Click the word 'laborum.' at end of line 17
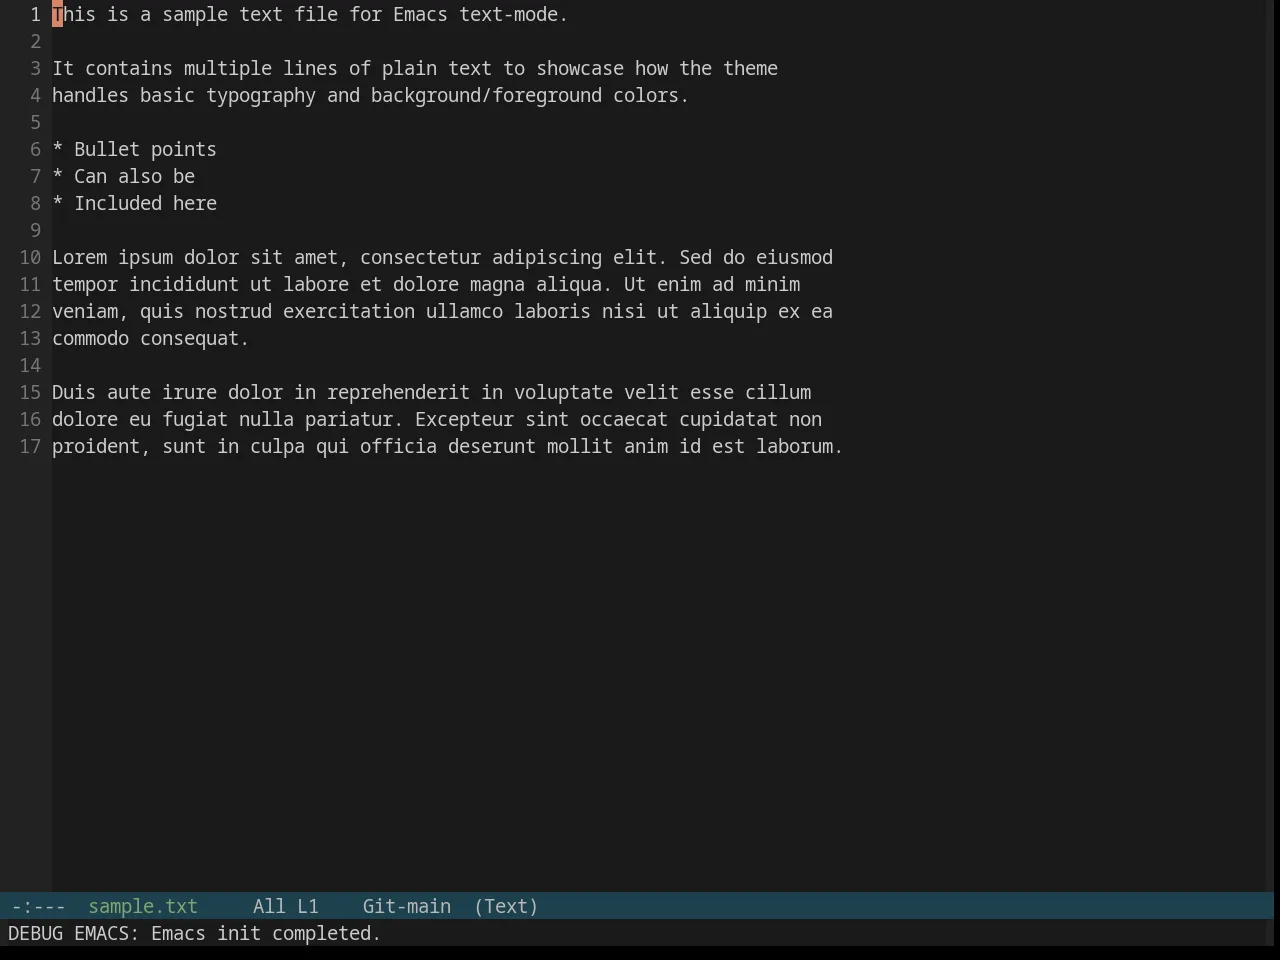The height and width of the screenshot is (960, 1280). 800,446
